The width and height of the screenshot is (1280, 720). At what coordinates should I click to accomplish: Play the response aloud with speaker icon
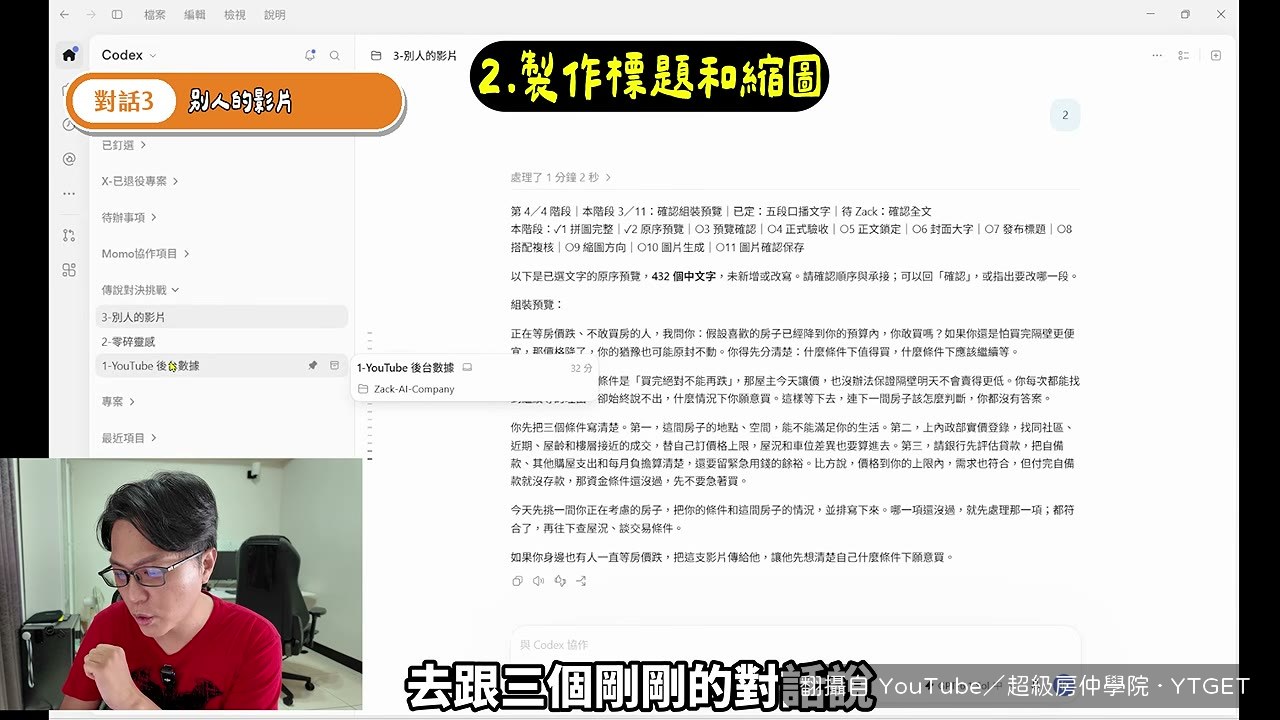point(538,581)
